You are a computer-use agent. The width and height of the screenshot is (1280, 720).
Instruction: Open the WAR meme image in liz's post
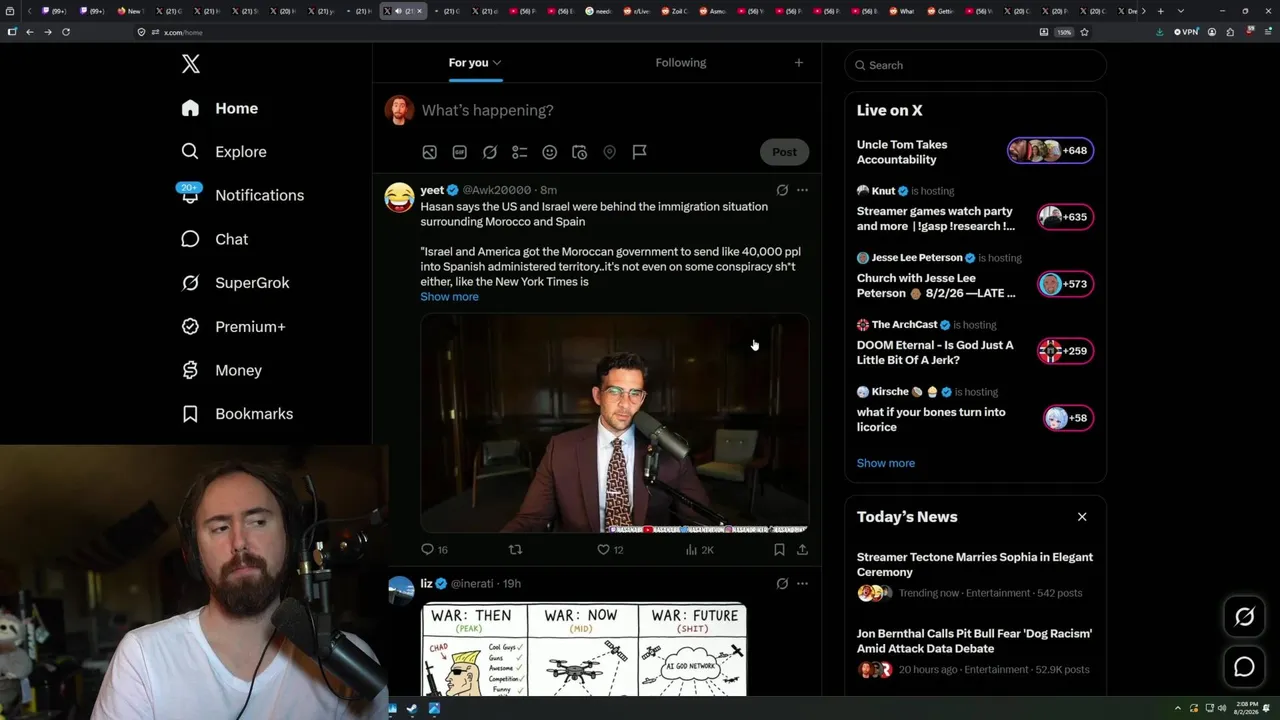point(584,650)
